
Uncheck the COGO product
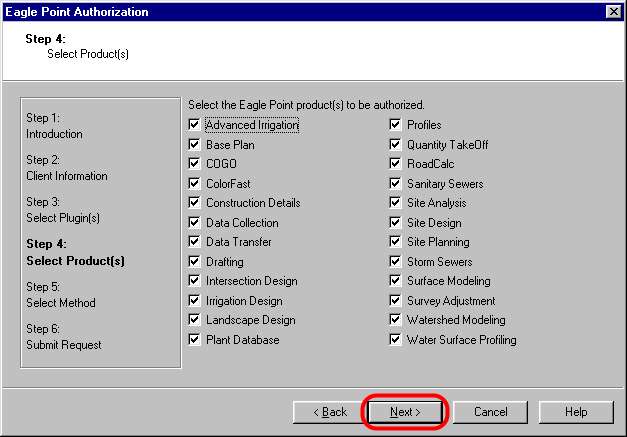(194, 163)
